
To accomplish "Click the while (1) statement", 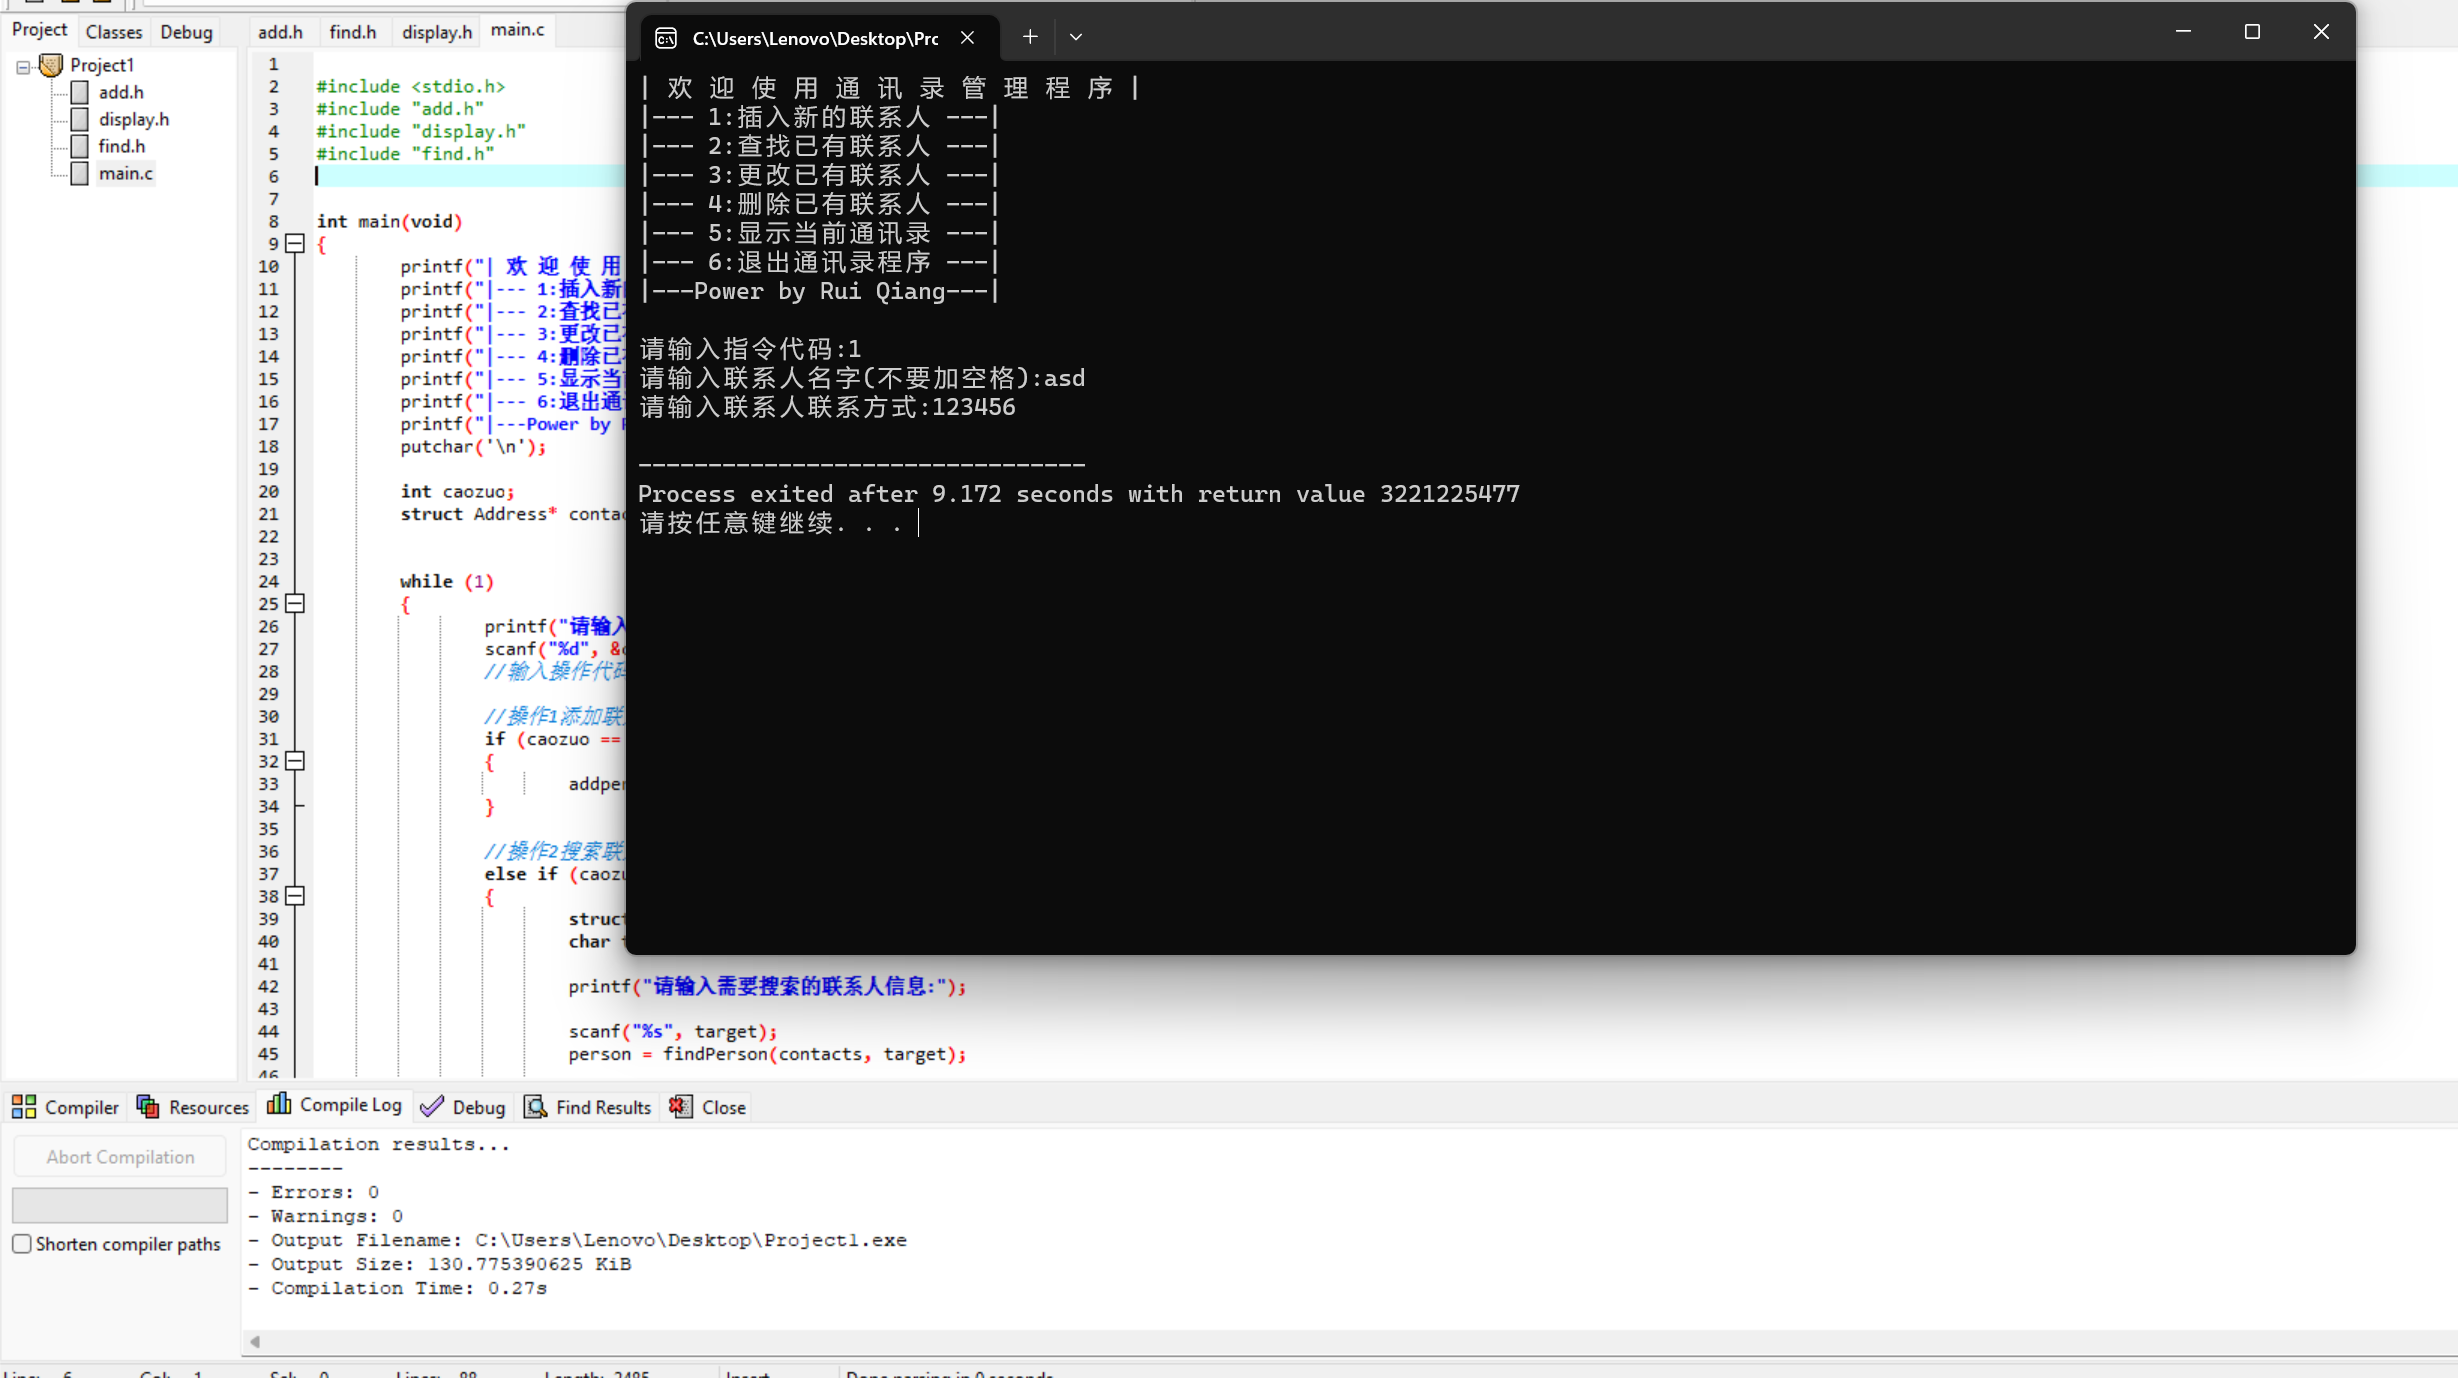I will point(447,581).
